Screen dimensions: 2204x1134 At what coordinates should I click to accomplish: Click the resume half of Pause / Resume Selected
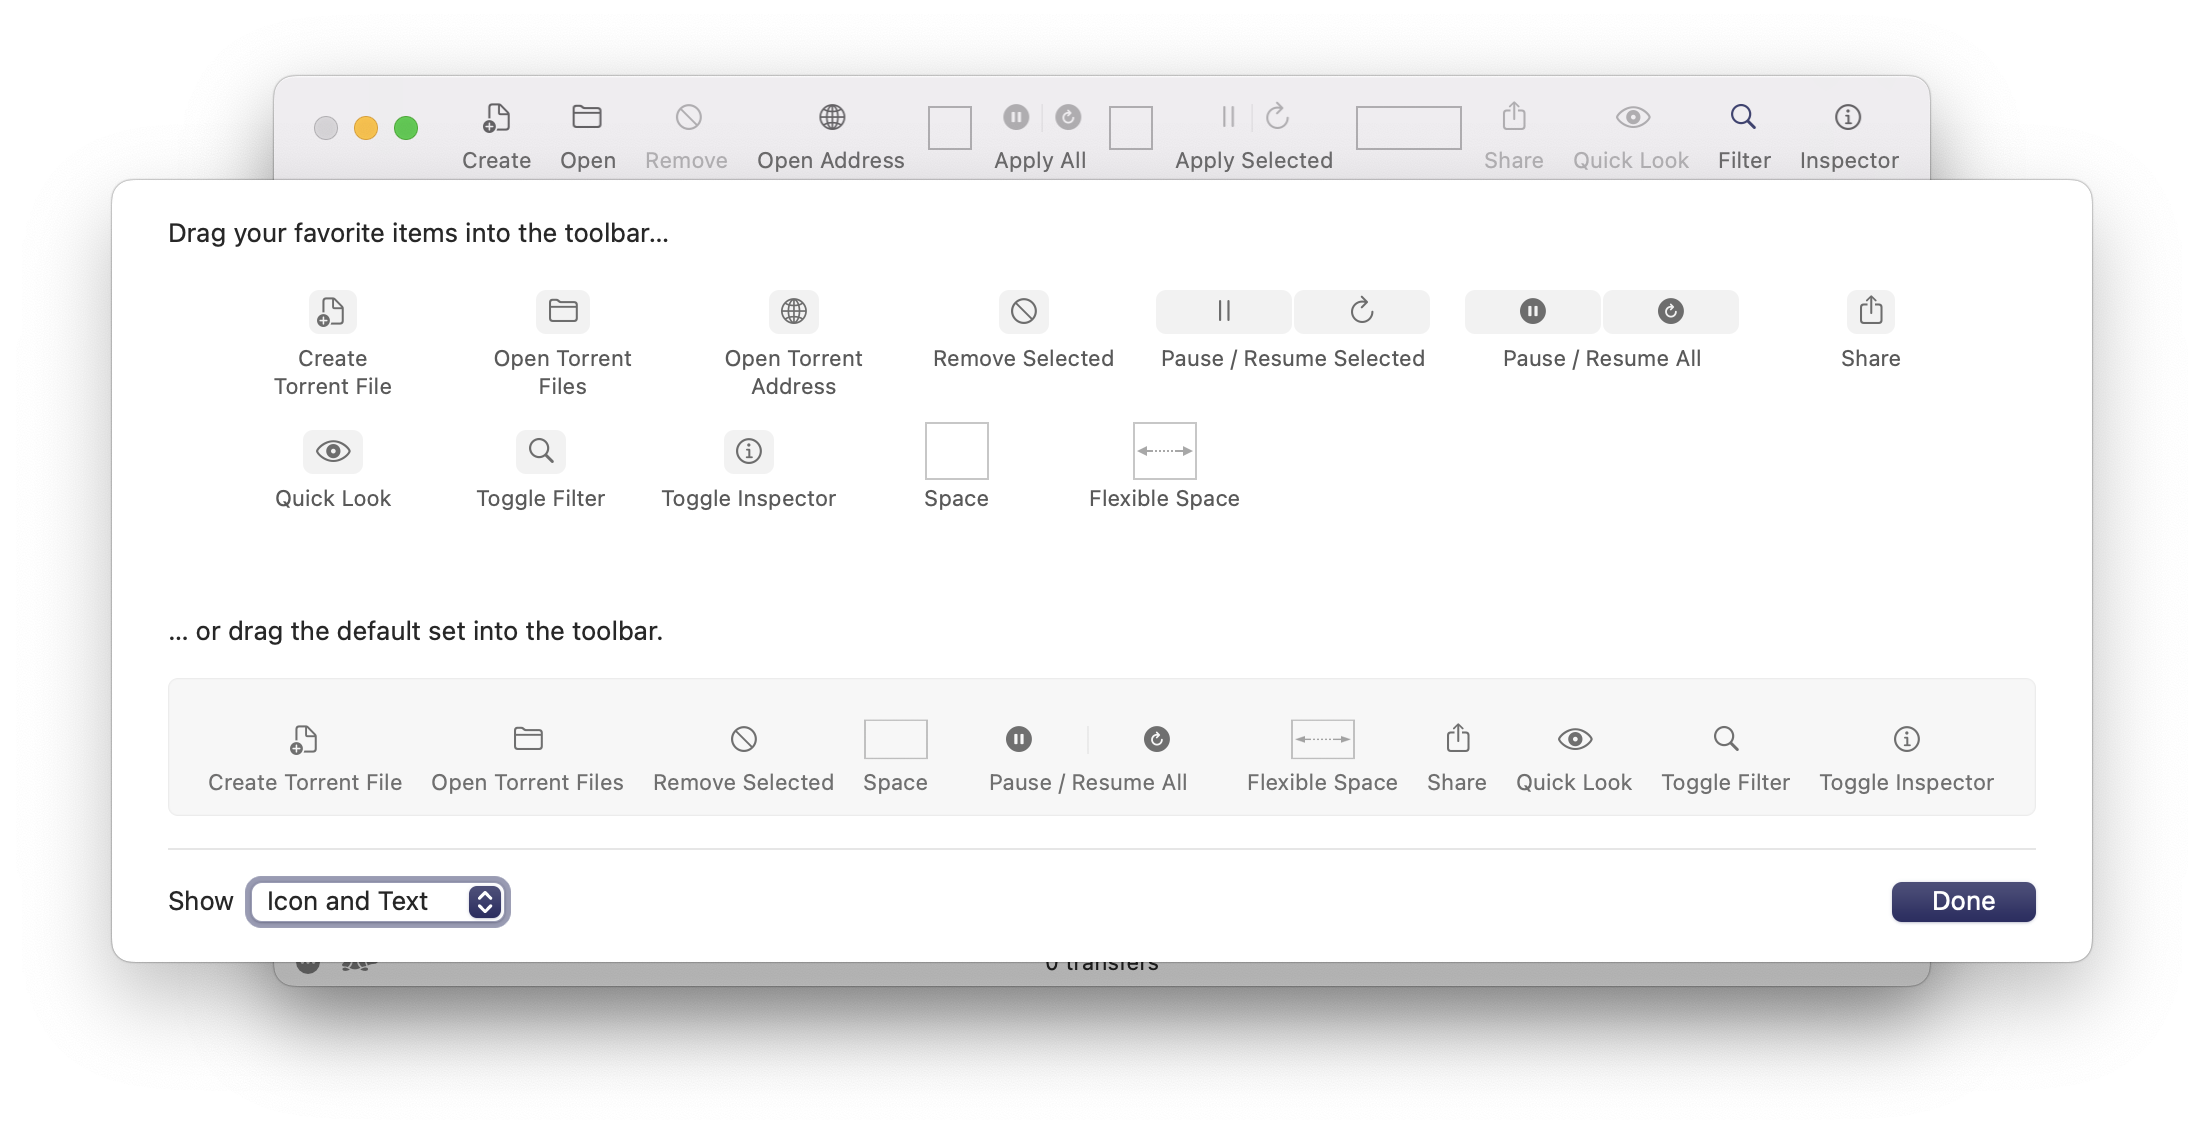click(1361, 312)
